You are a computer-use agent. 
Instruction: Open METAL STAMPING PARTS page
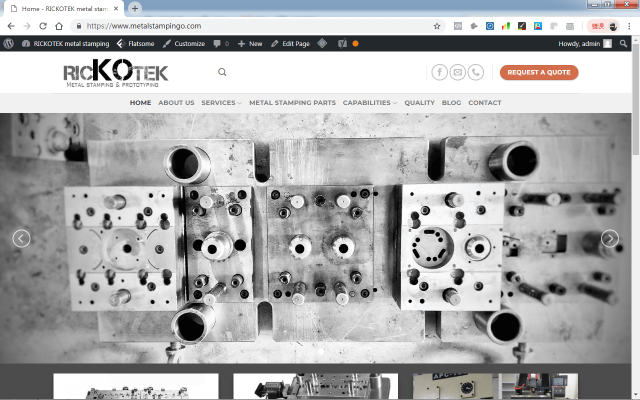pyautogui.click(x=292, y=102)
